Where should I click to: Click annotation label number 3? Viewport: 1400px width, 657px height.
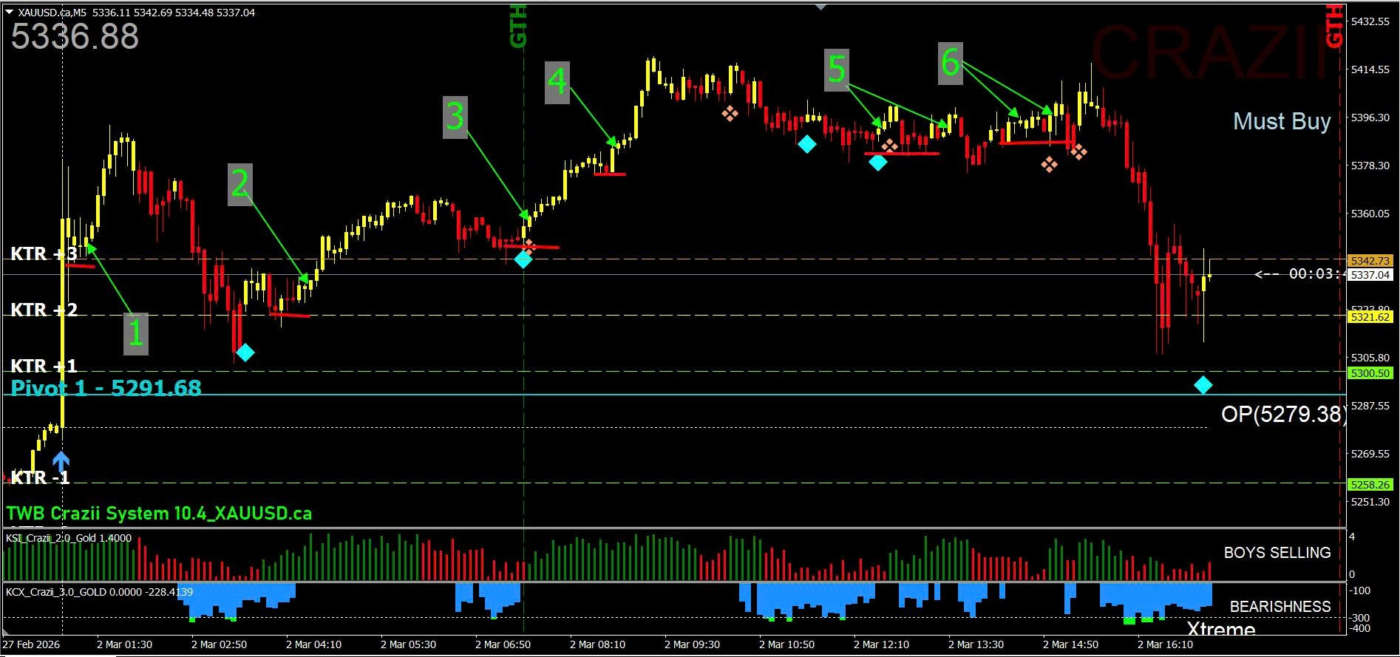click(455, 117)
